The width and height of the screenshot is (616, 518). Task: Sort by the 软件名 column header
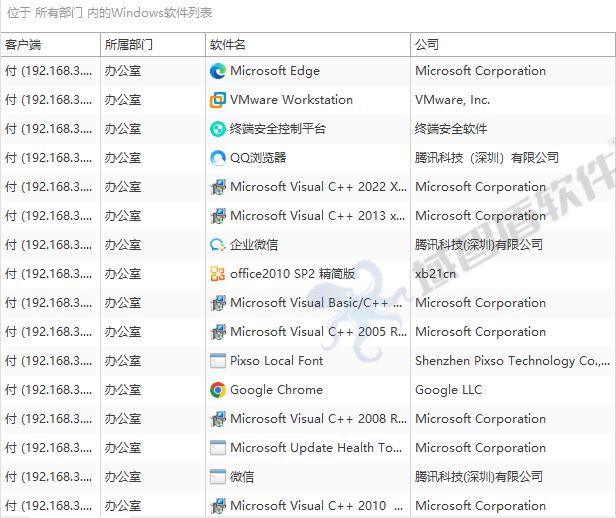click(x=308, y=45)
